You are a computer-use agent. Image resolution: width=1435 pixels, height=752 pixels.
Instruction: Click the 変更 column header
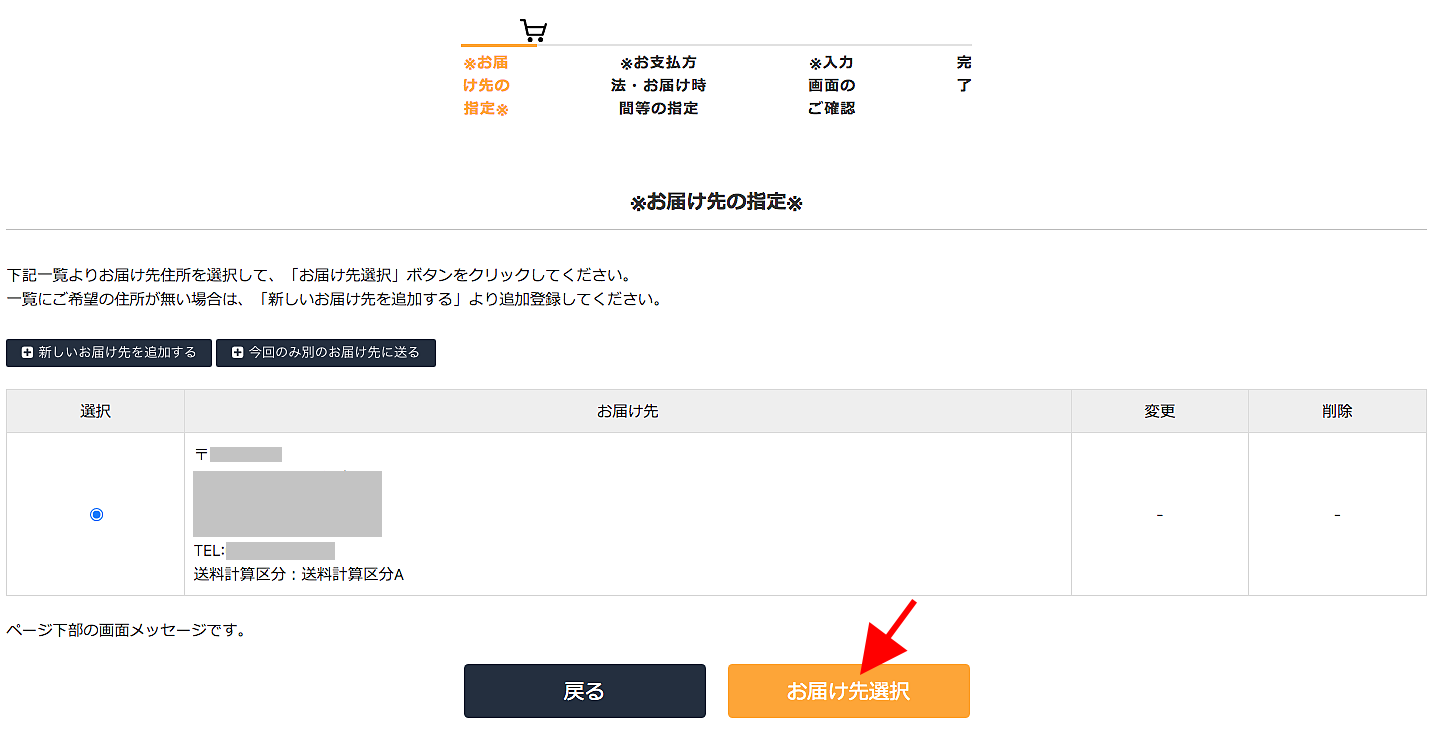coord(1160,411)
